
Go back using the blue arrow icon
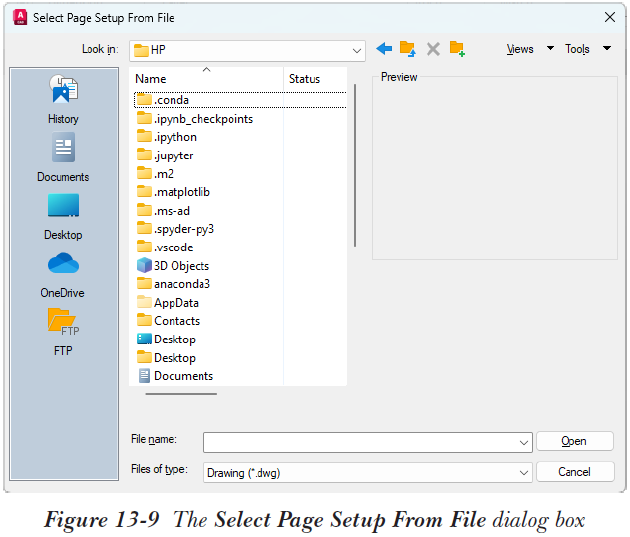(384, 49)
